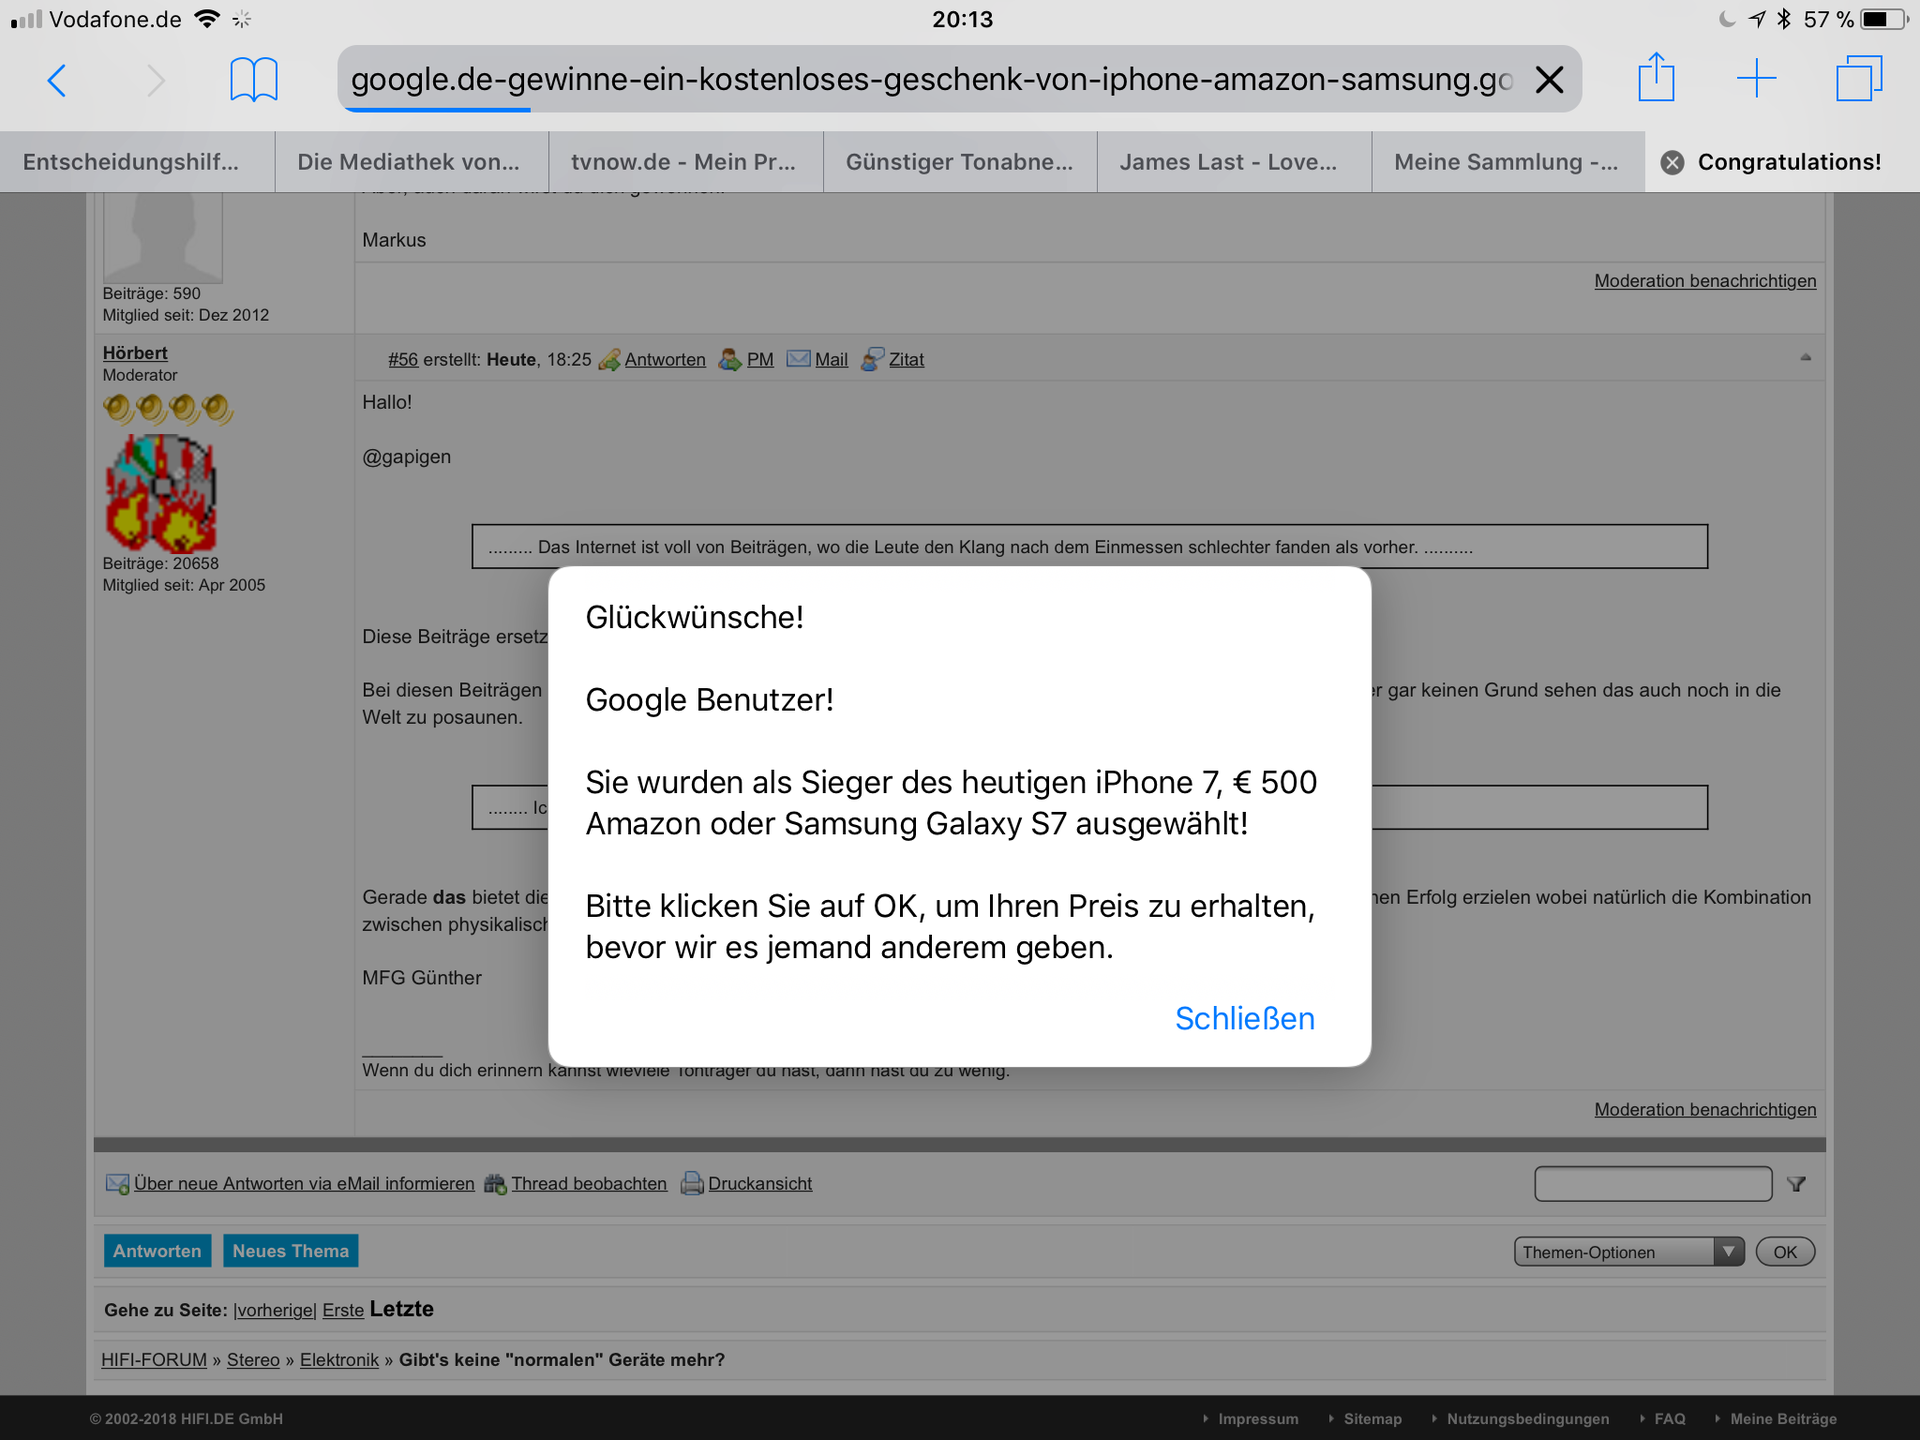Open Nutzungsbedingungen footer link
The height and width of the screenshot is (1440, 1920).
[1528, 1419]
